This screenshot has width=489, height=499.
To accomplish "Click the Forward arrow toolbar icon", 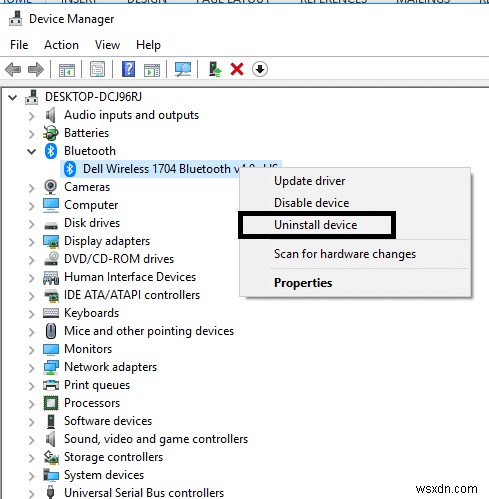I will point(36,70).
